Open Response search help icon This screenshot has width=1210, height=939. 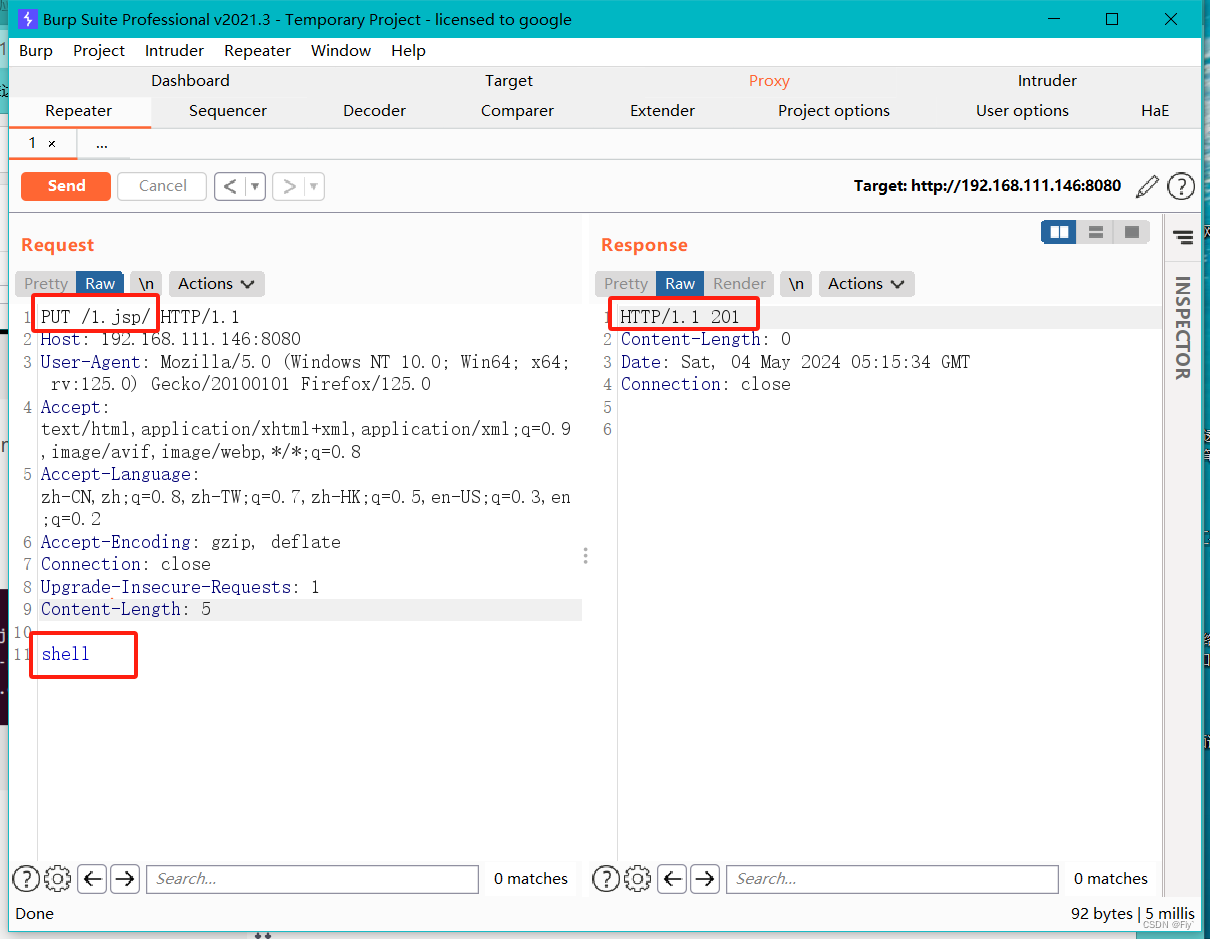point(605,879)
